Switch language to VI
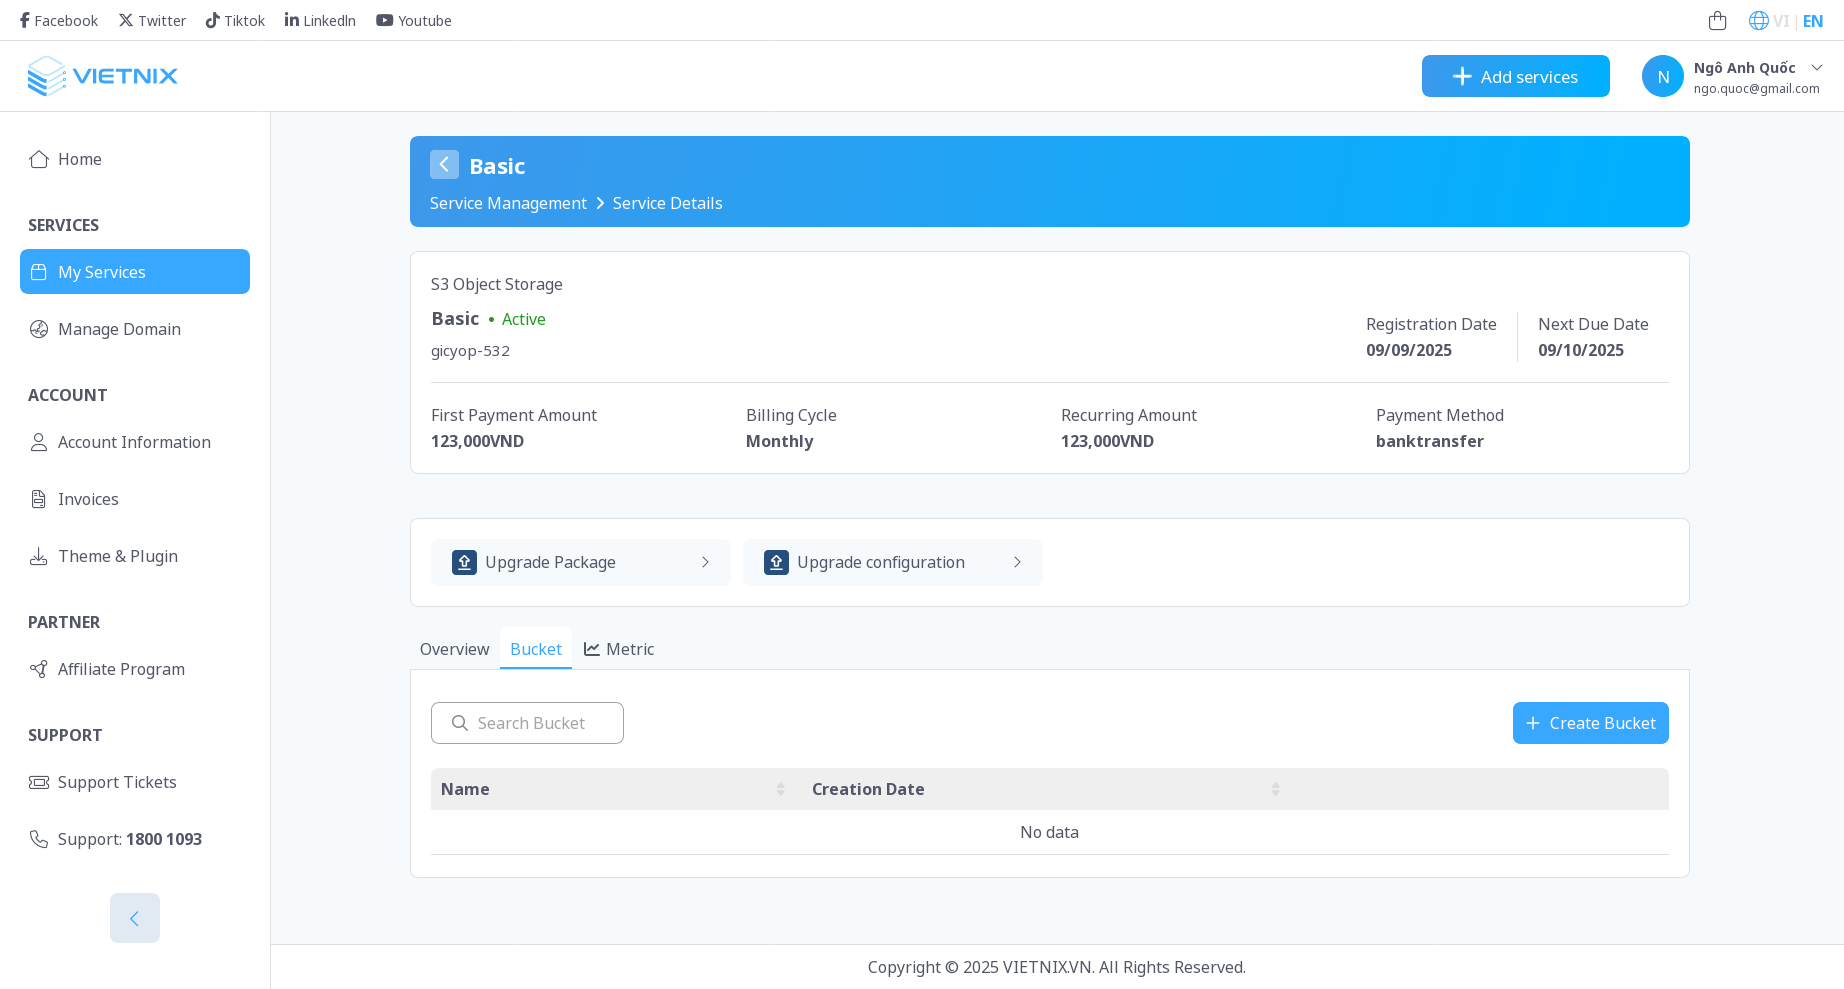This screenshot has height=989, width=1844. click(1780, 21)
